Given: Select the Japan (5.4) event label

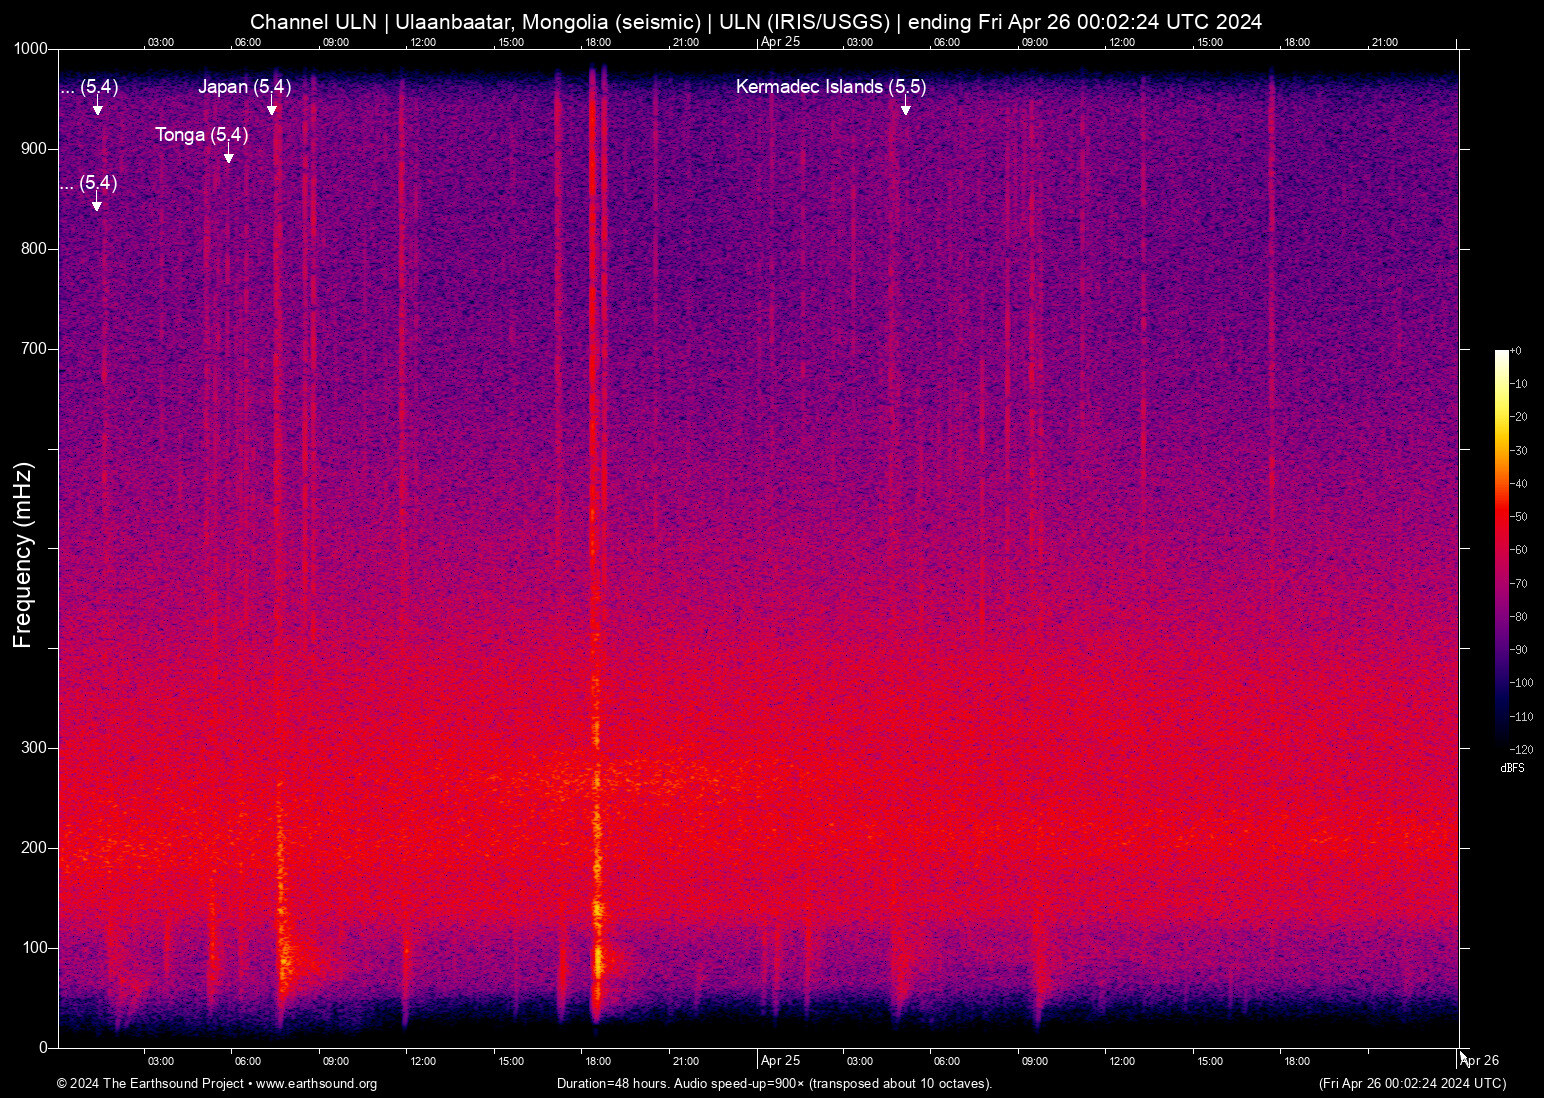Looking at the screenshot, I should [244, 87].
